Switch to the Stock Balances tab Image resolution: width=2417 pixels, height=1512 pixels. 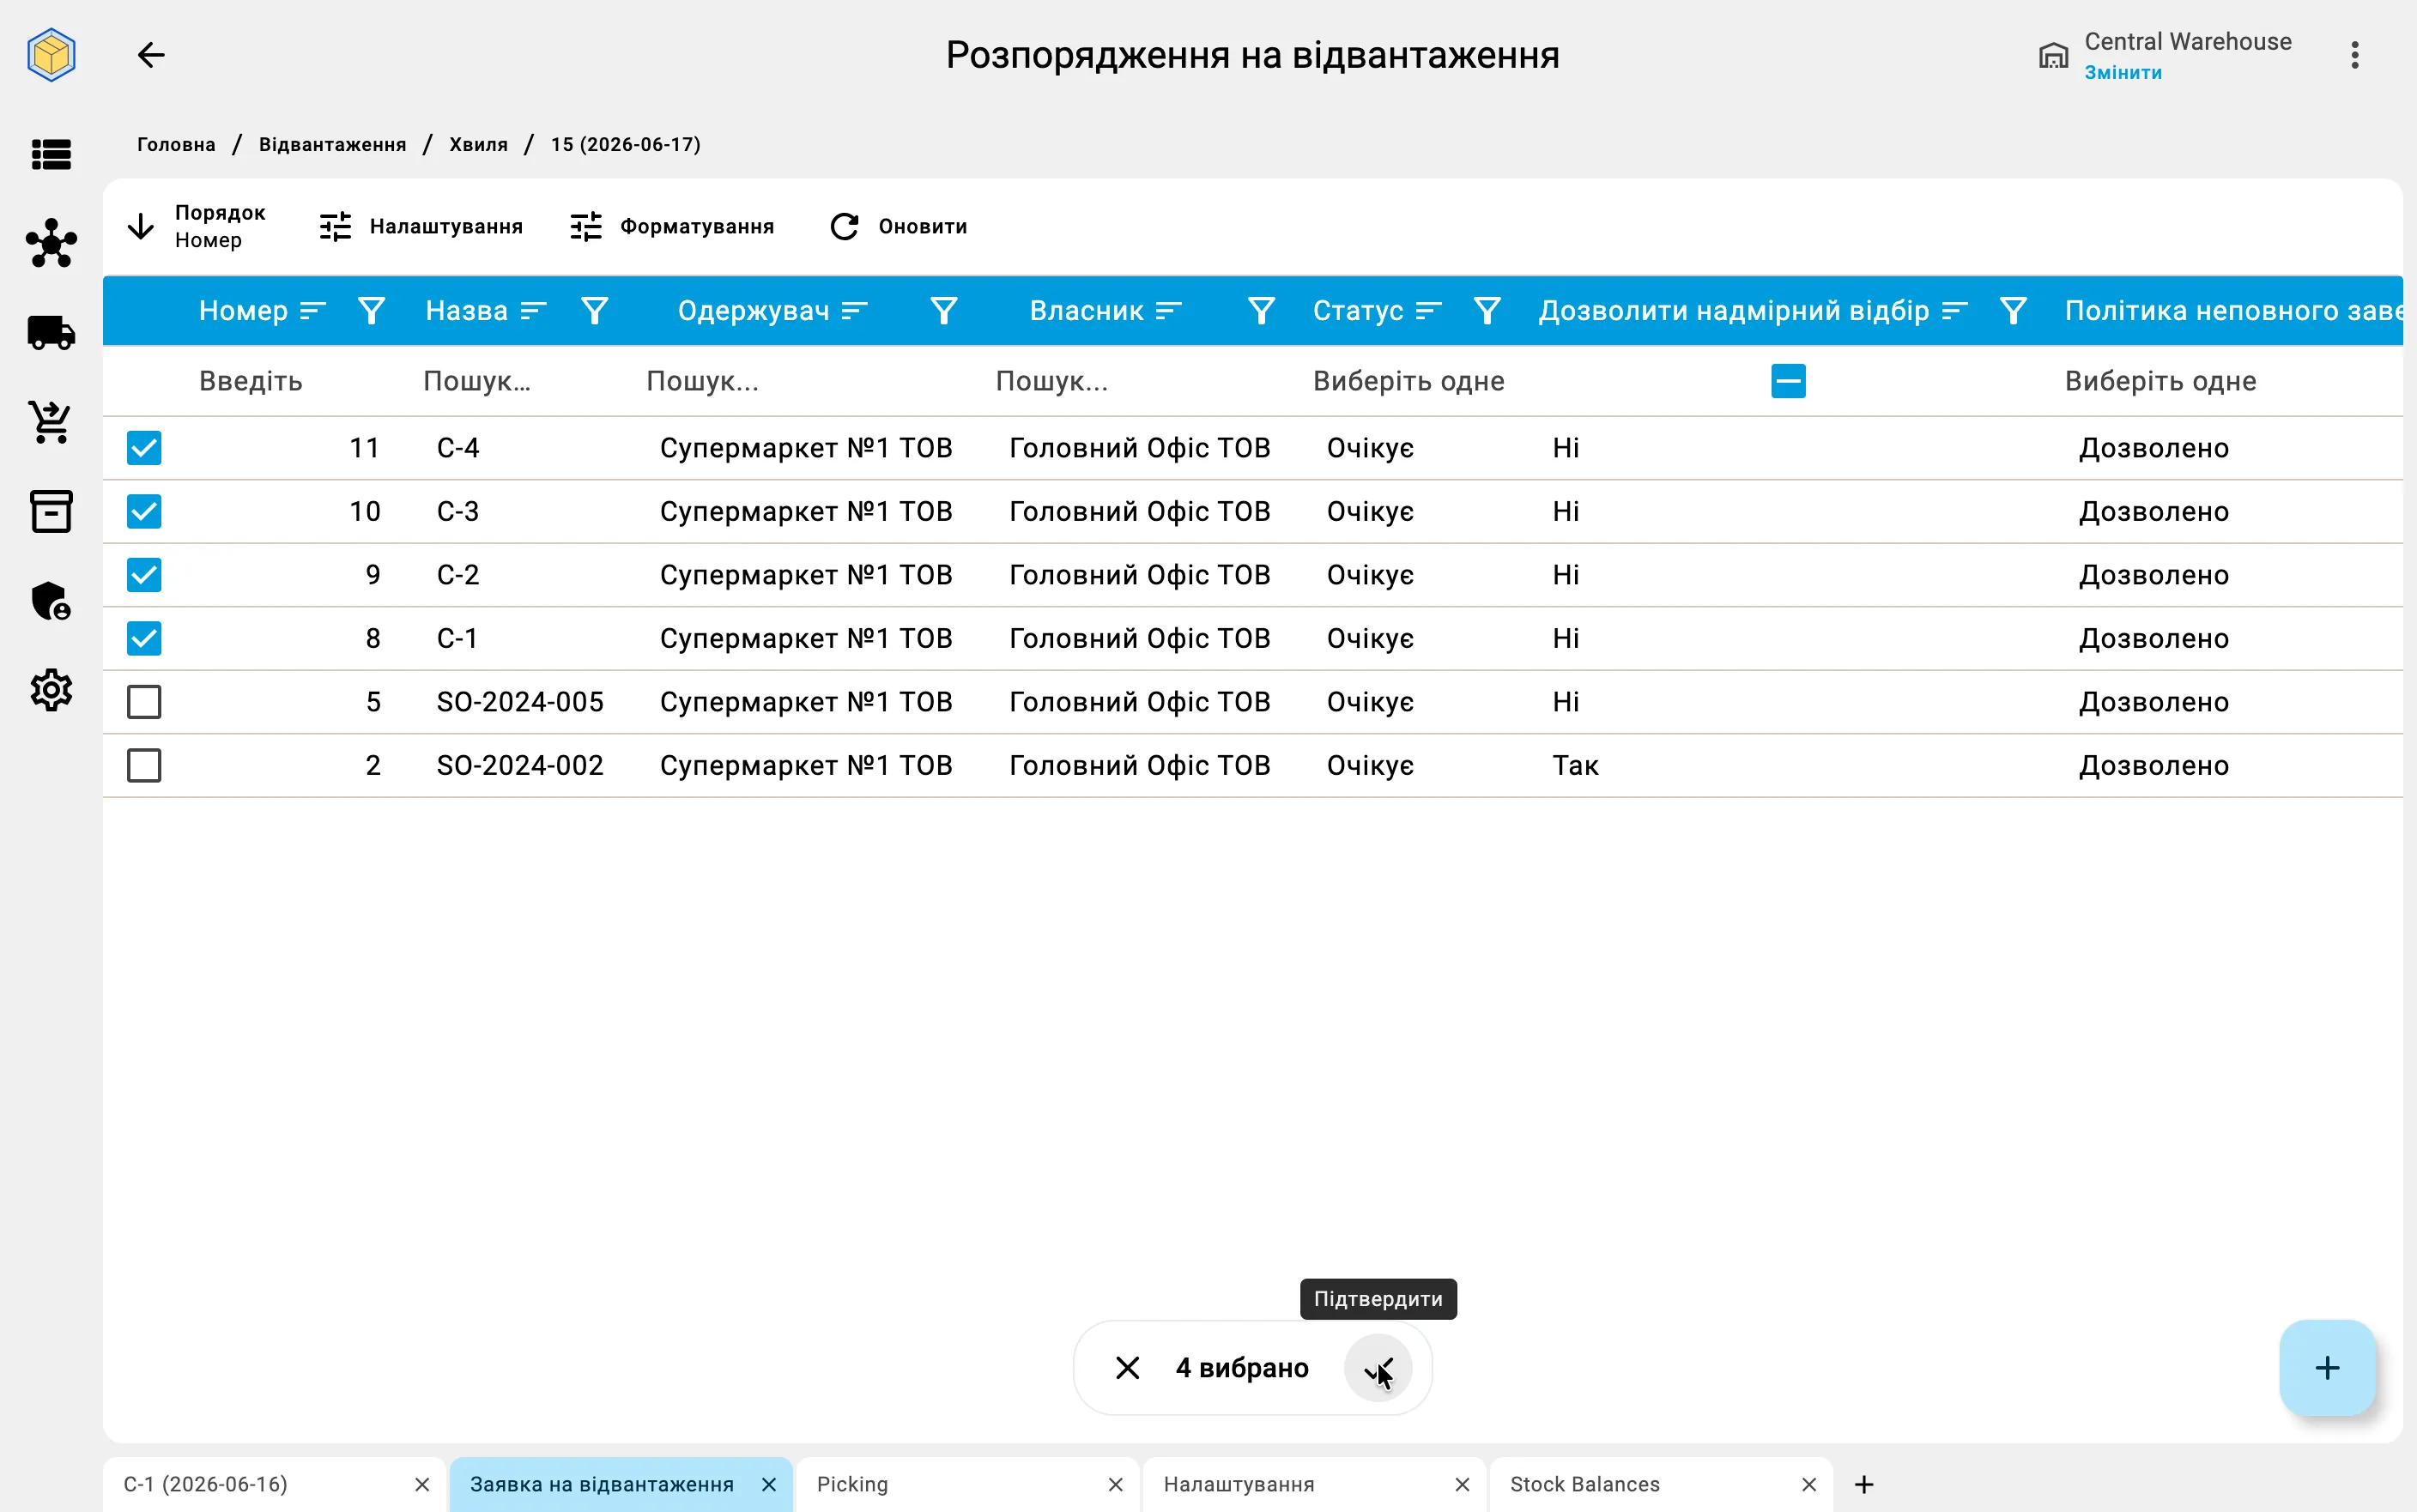1660,1484
